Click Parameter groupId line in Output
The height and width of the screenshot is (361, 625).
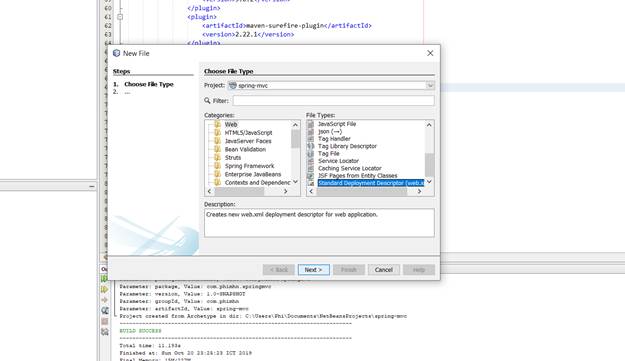[179, 301]
